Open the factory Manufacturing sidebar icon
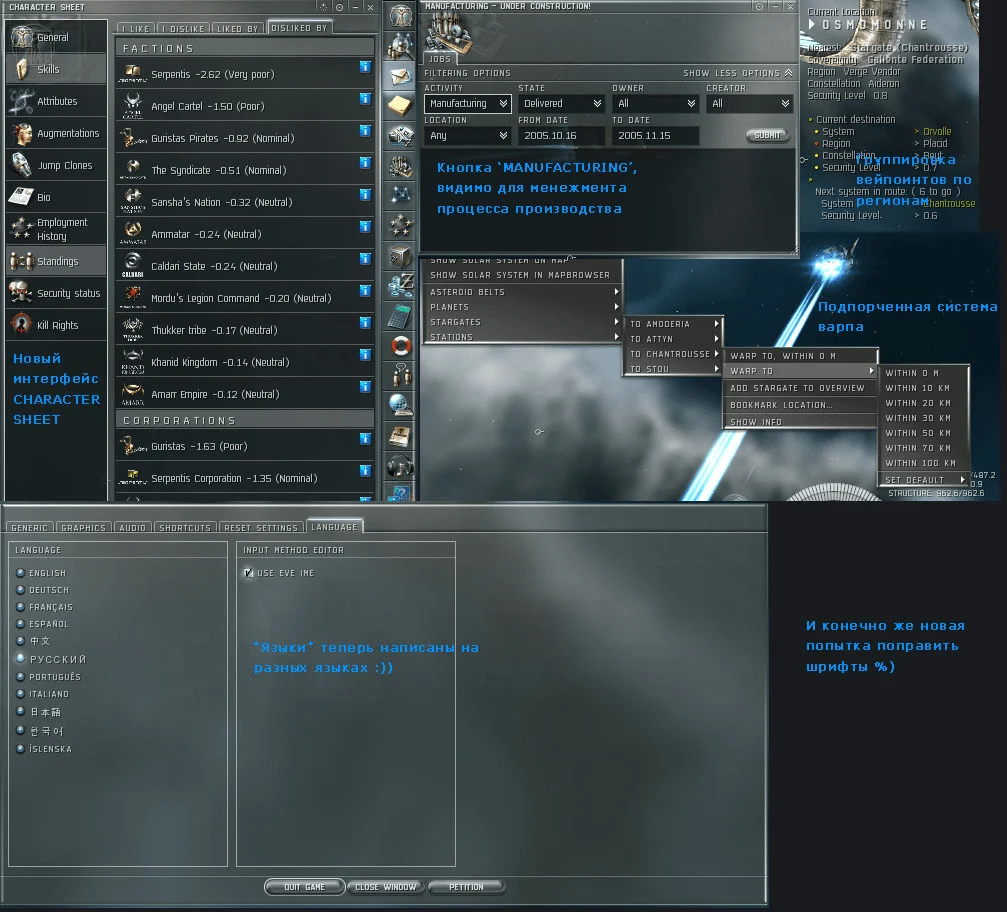 click(401, 166)
